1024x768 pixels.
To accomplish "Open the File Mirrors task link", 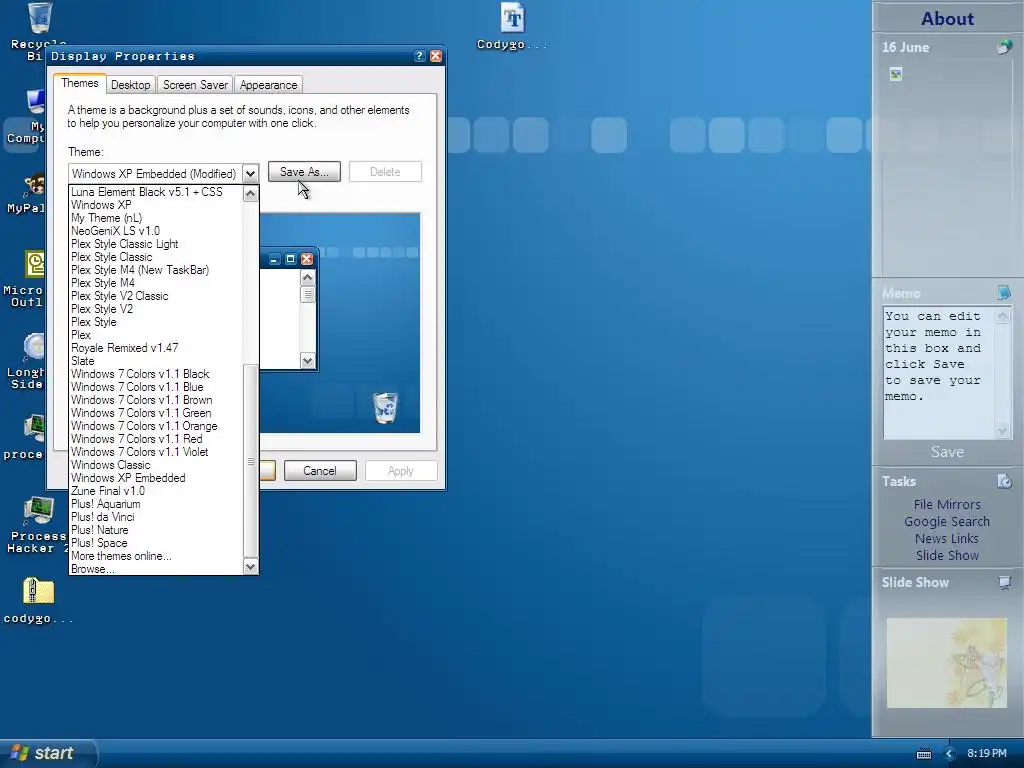I will tap(947, 505).
